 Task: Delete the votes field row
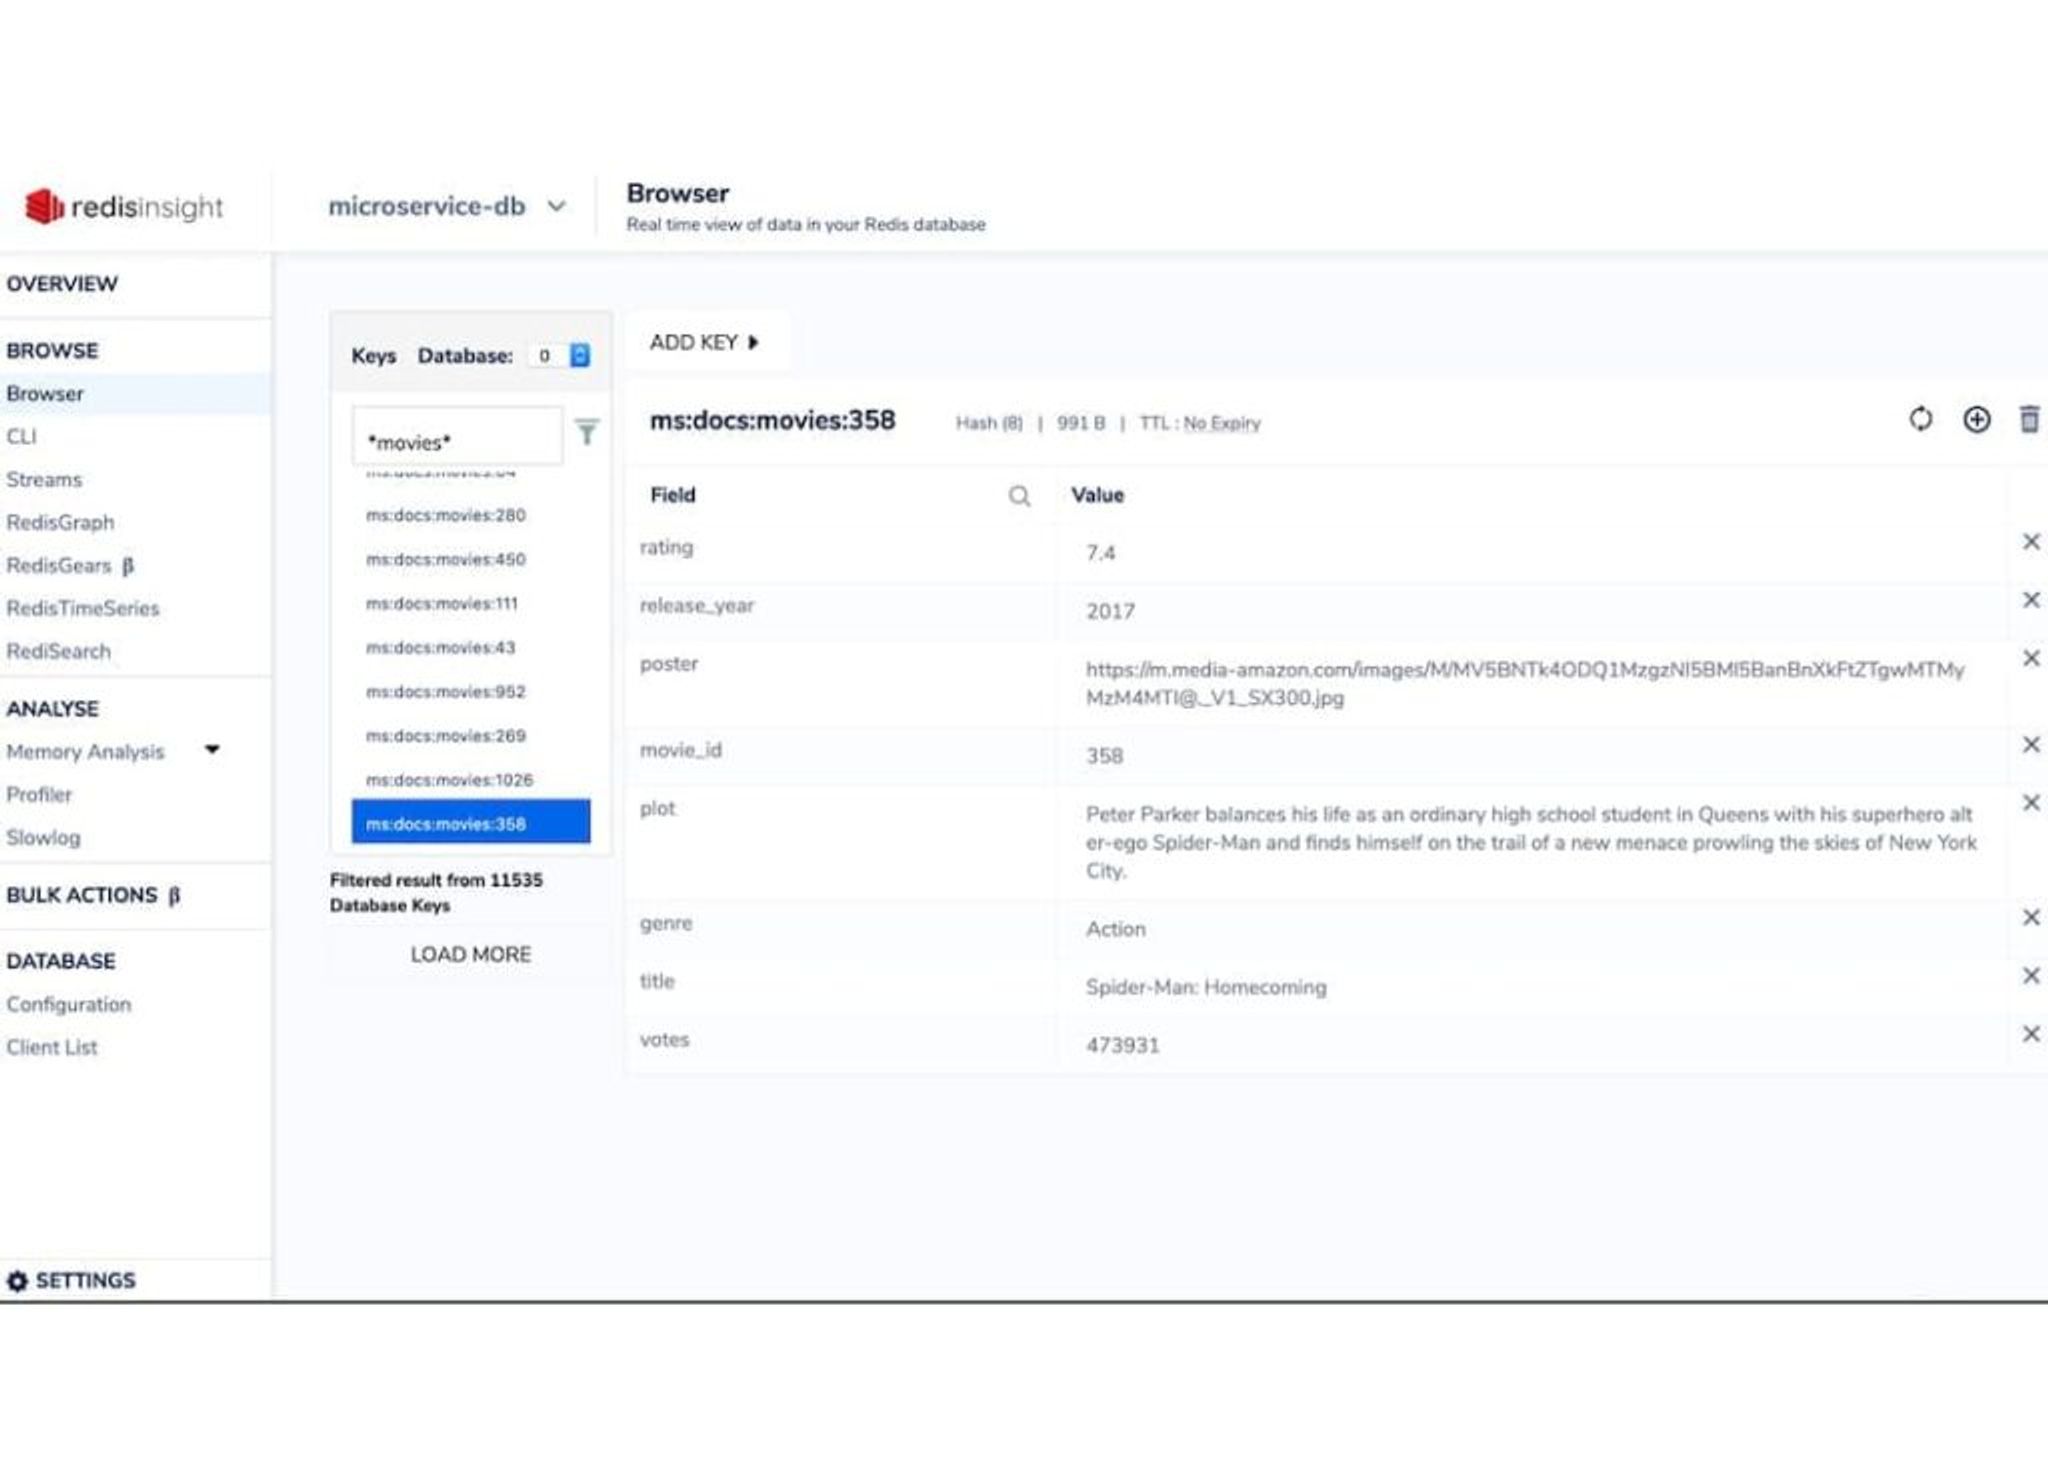click(x=2030, y=1034)
